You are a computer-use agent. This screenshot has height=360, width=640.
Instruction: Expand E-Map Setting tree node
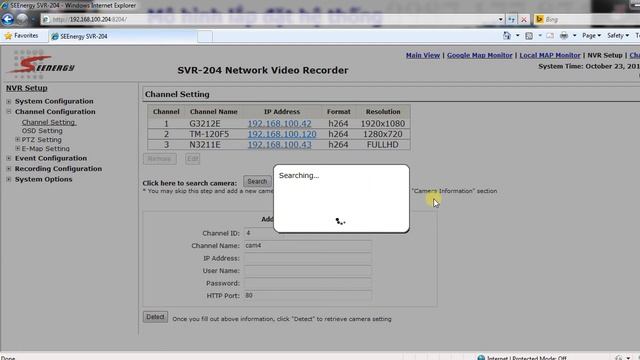[18, 149]
